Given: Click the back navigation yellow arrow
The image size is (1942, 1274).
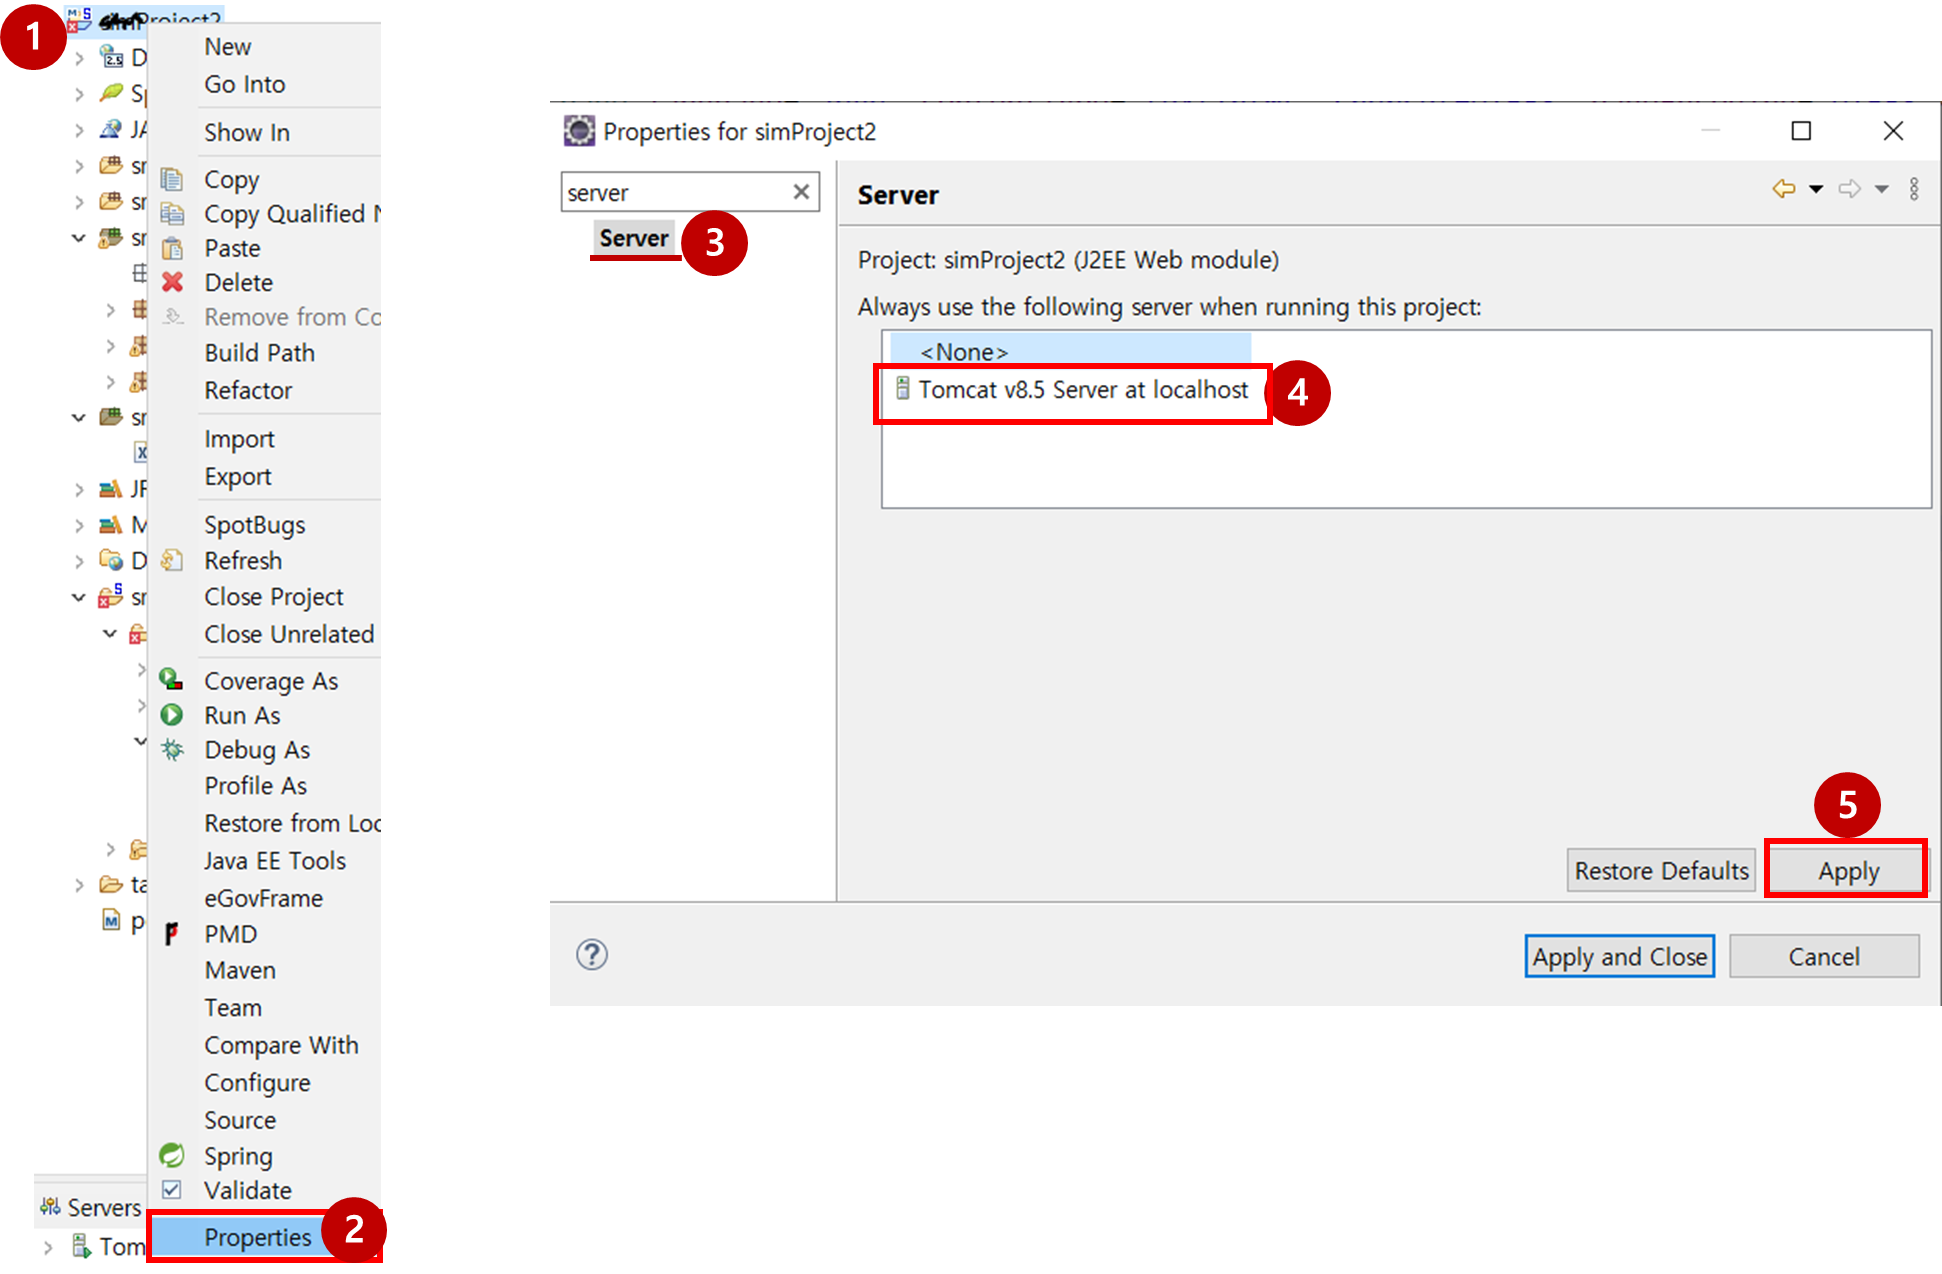Looking at the screenshot, I should click(x=1783, y=189).
